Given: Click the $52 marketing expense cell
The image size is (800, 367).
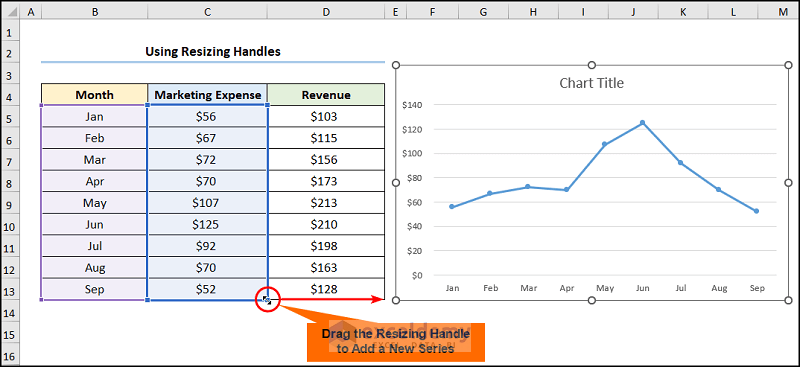Looking at the screenshot, I should coord(208,289).
